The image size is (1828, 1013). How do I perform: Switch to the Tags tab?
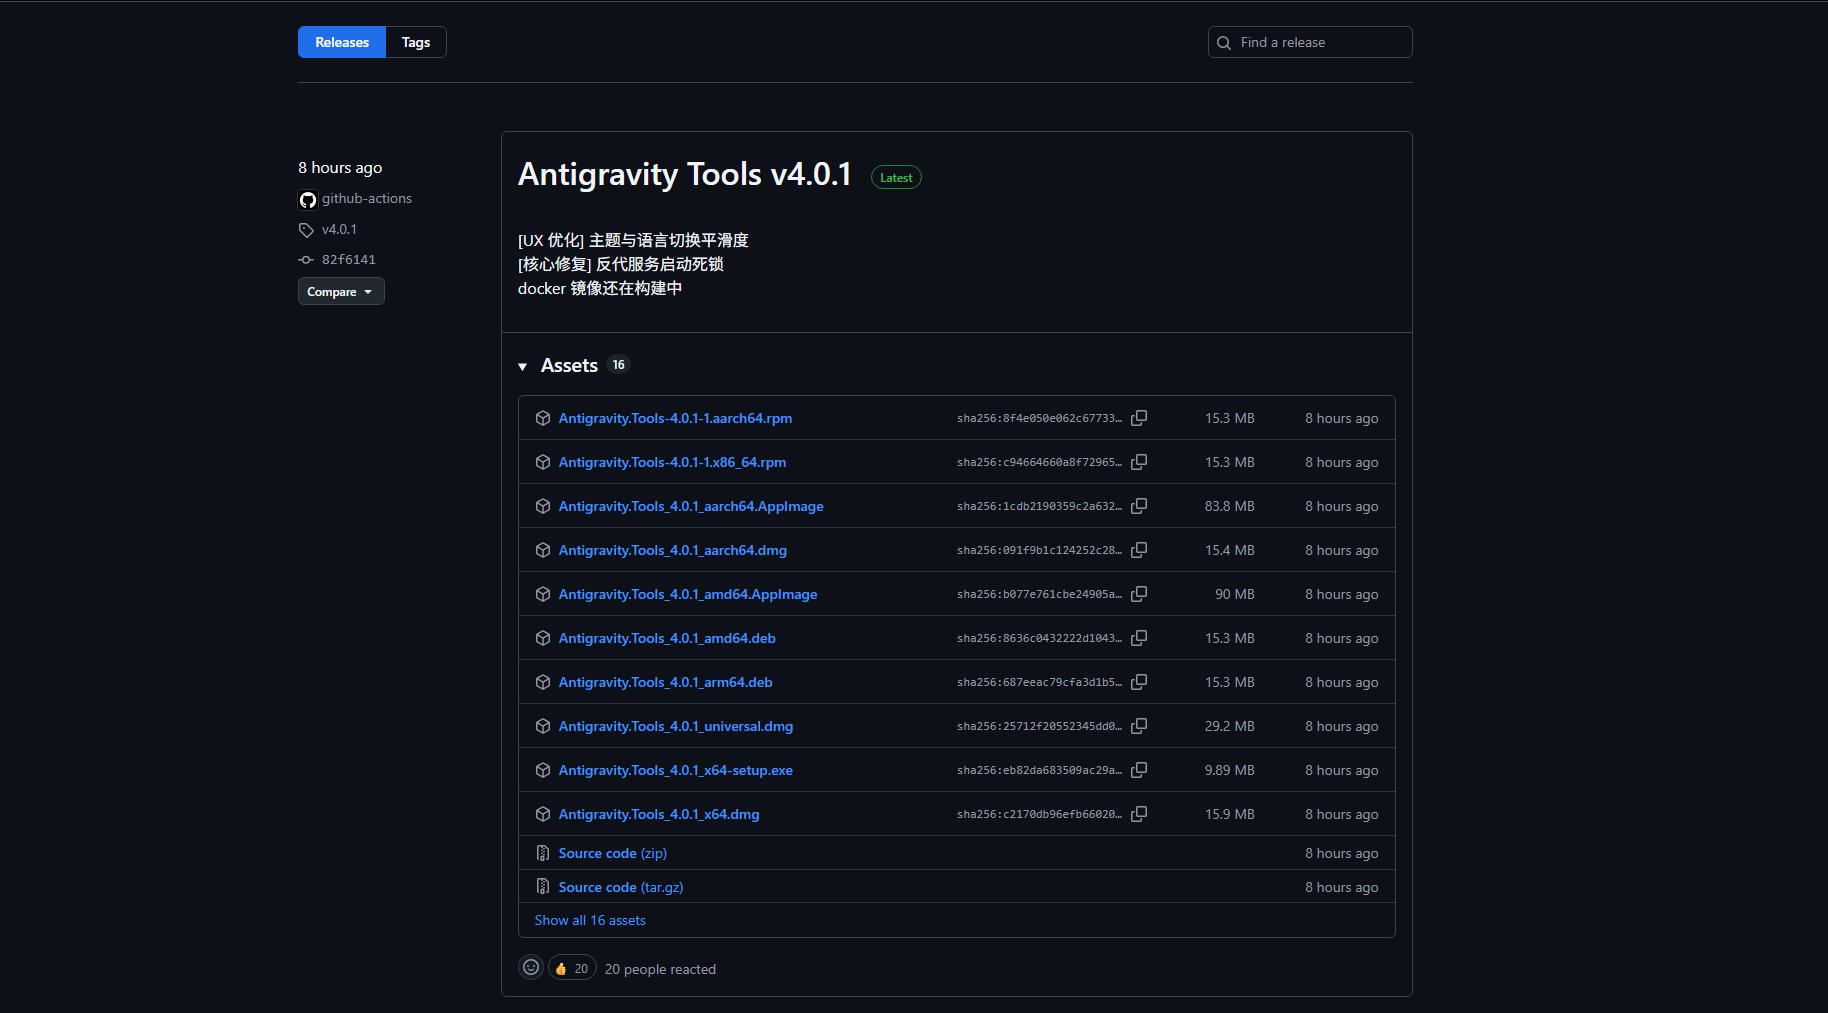pyautogui.click(x=415, y=42)
